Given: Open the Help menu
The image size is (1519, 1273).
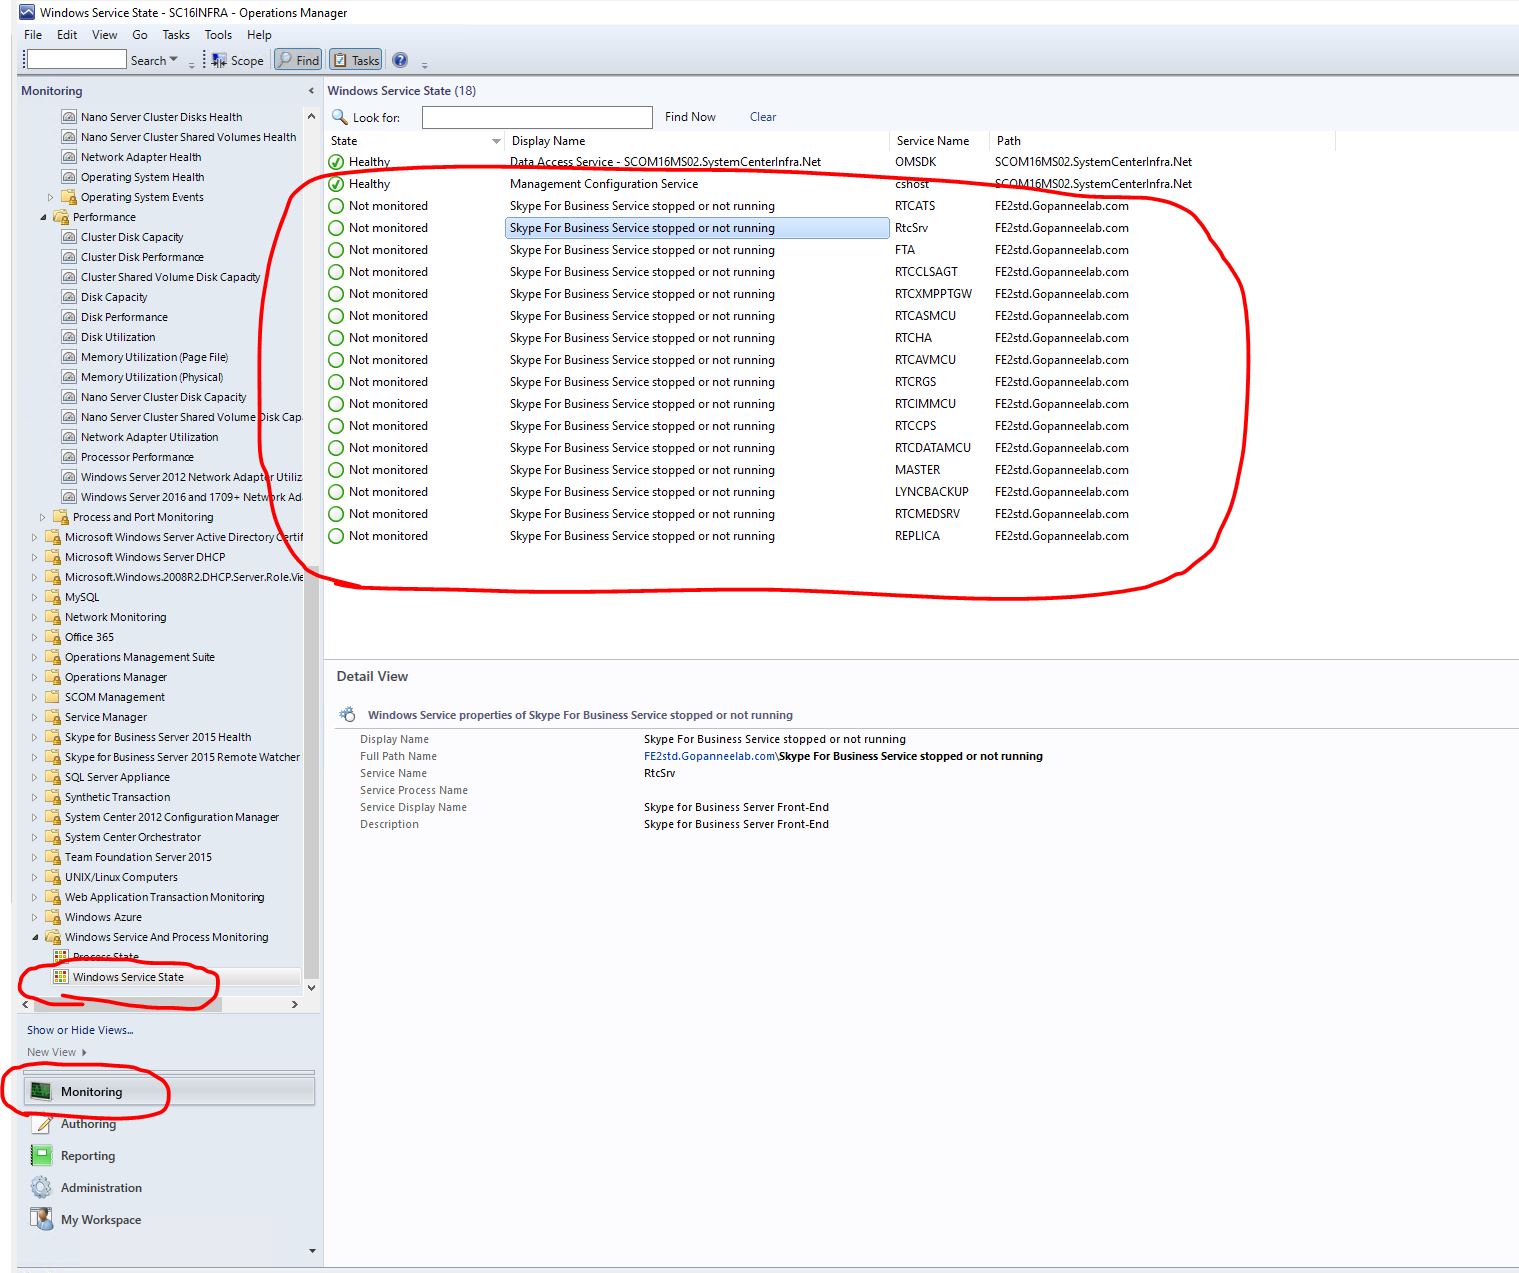Looking at the screenshot, I should [259, 35].
